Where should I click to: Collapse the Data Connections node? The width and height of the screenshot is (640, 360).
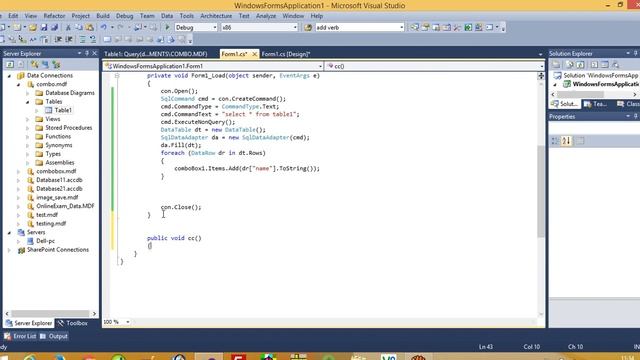pyautogui.click(x=9, y=76)
